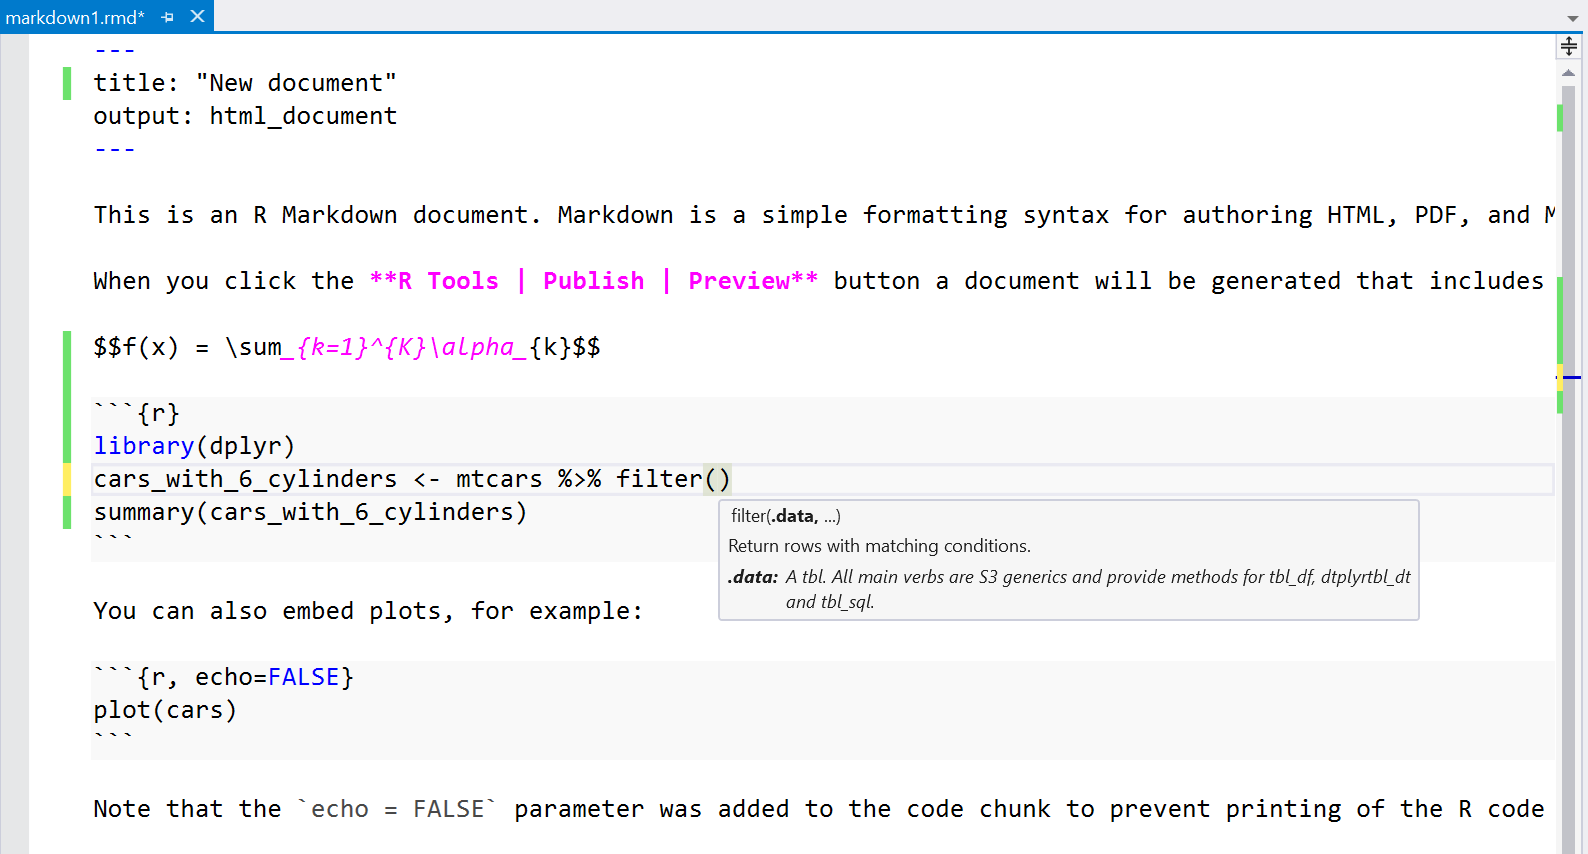Image resolution: width=1588 pixels, height=854 pixels.
Task: Click the filter(.data, ...) signature in tooltip
Action: pos(785,516)
